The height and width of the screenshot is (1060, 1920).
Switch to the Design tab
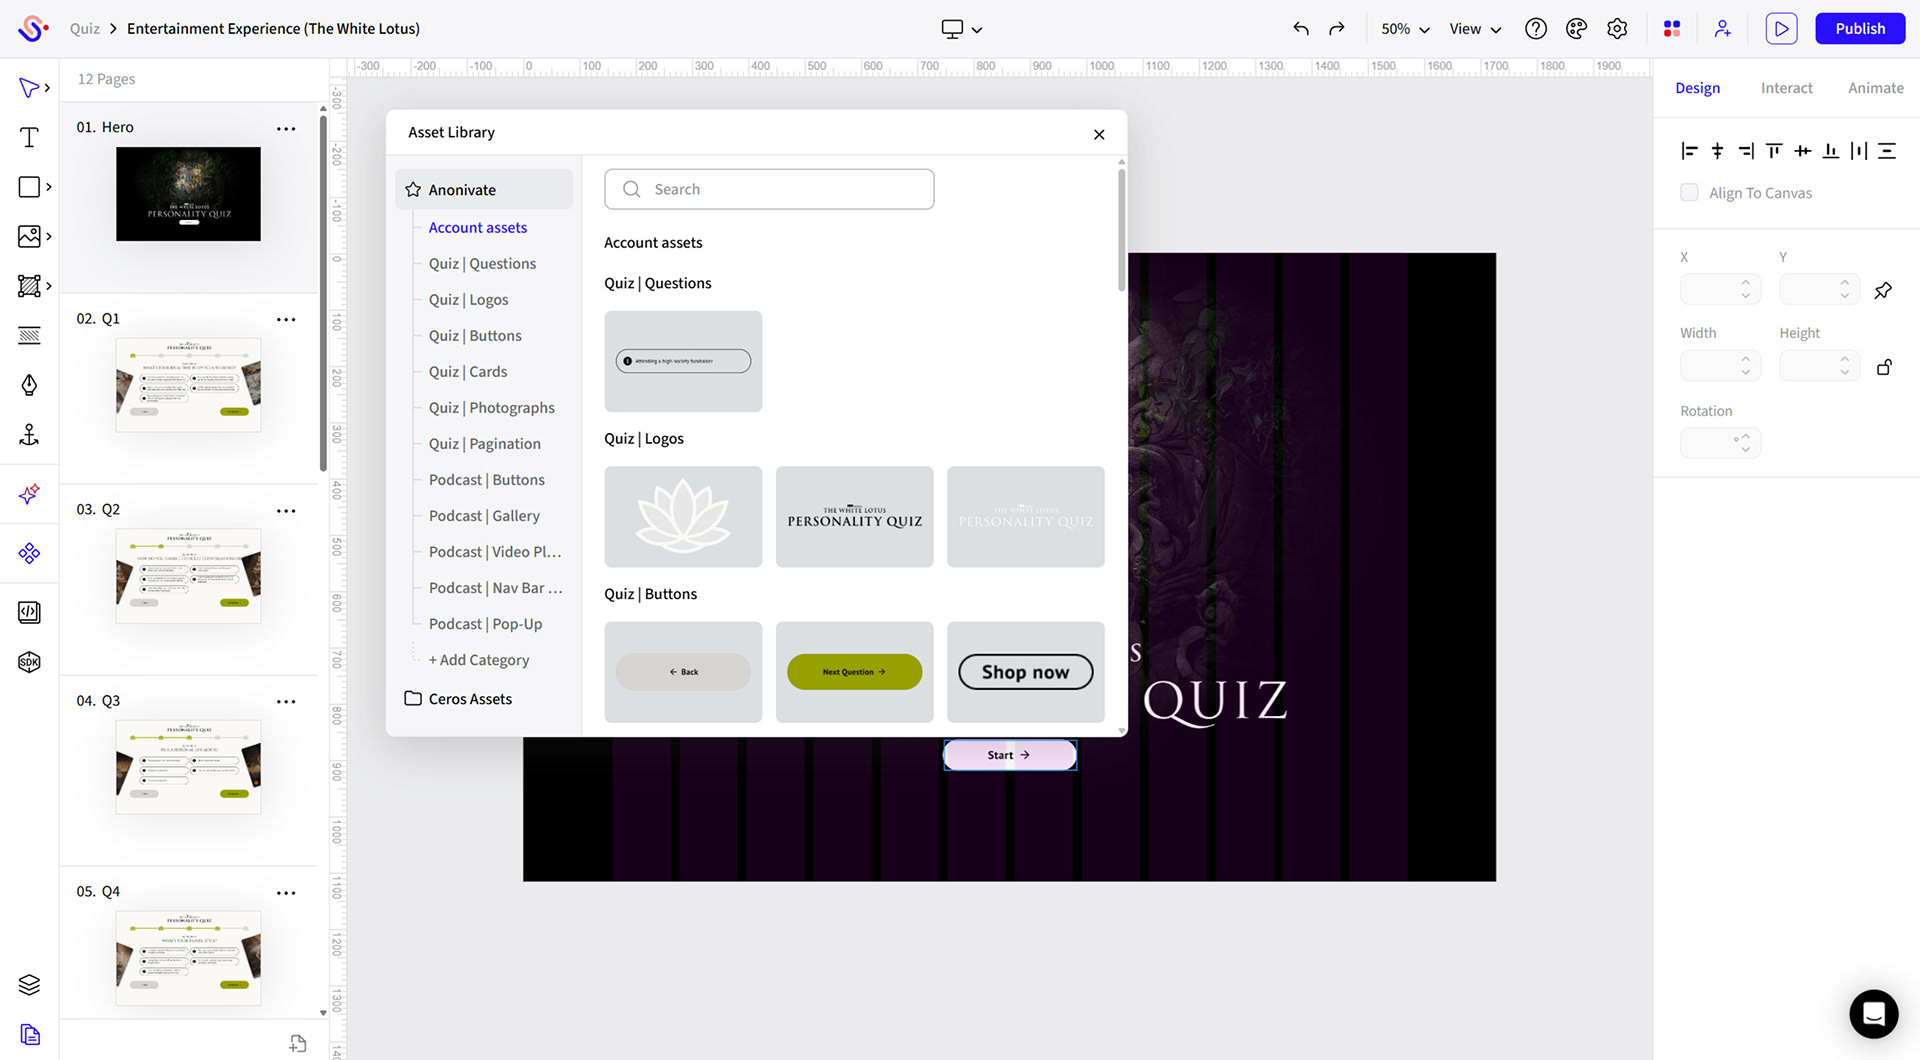[x=1697, y=88]
